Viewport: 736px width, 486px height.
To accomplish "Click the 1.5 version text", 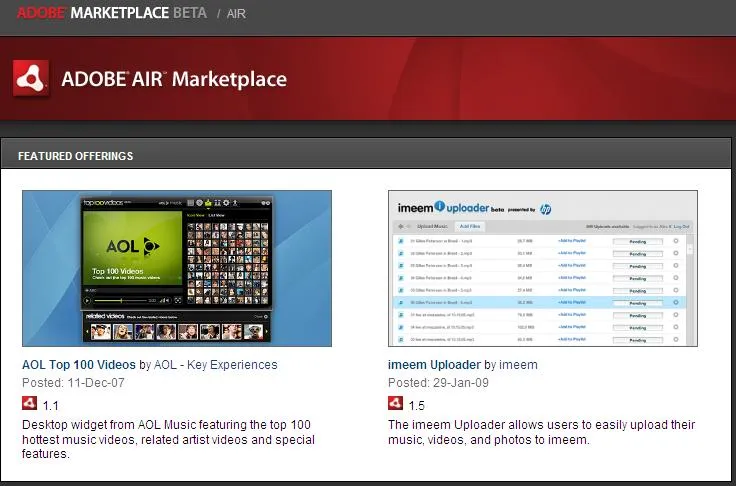I will point(416,406).
